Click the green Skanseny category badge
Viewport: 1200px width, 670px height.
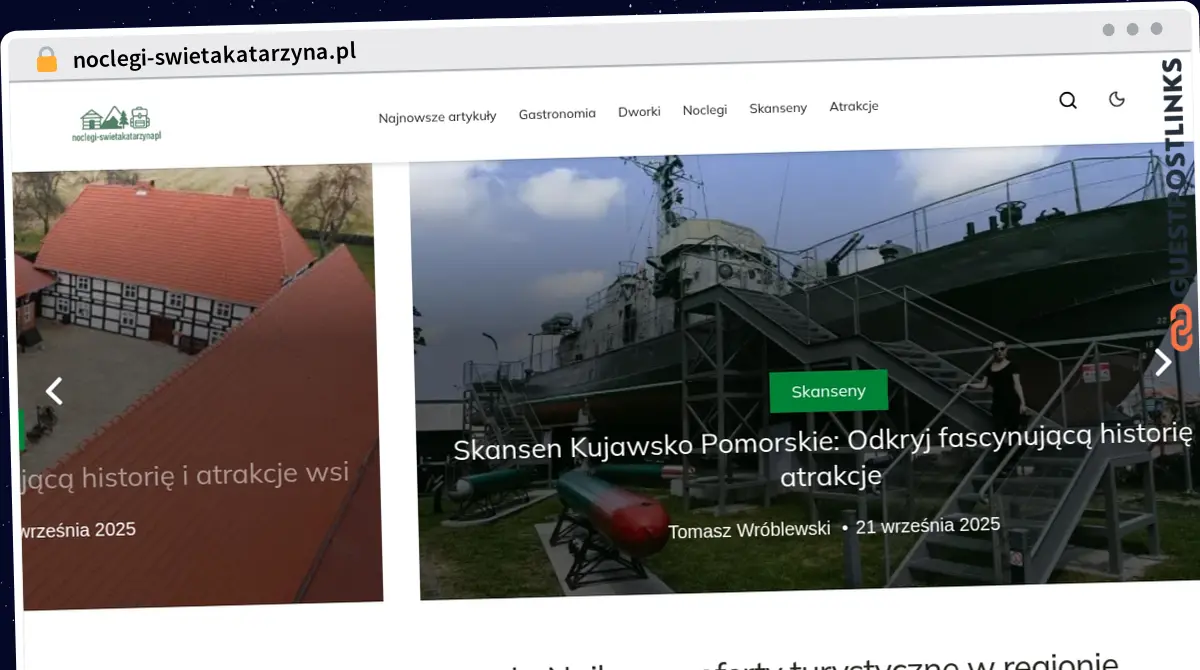[829, 391]
